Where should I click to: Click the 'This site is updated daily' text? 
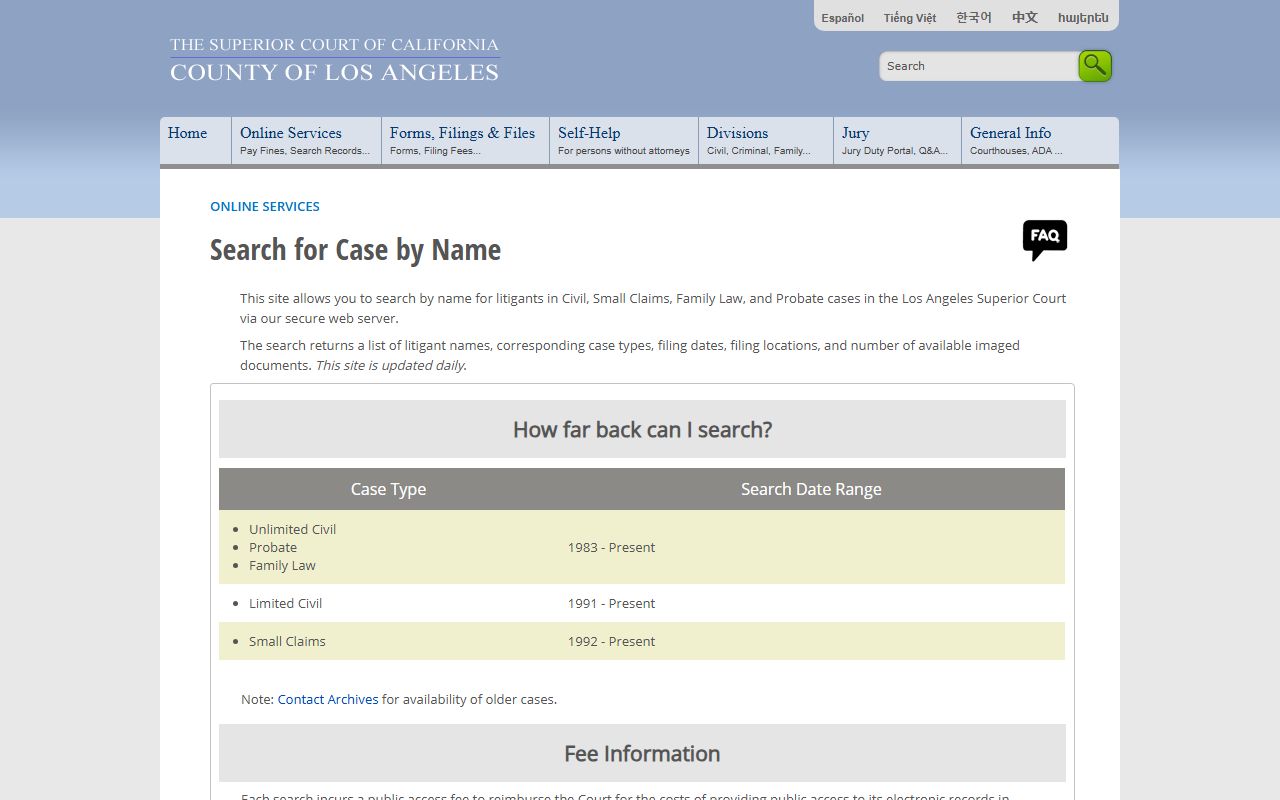pos(391,365)
